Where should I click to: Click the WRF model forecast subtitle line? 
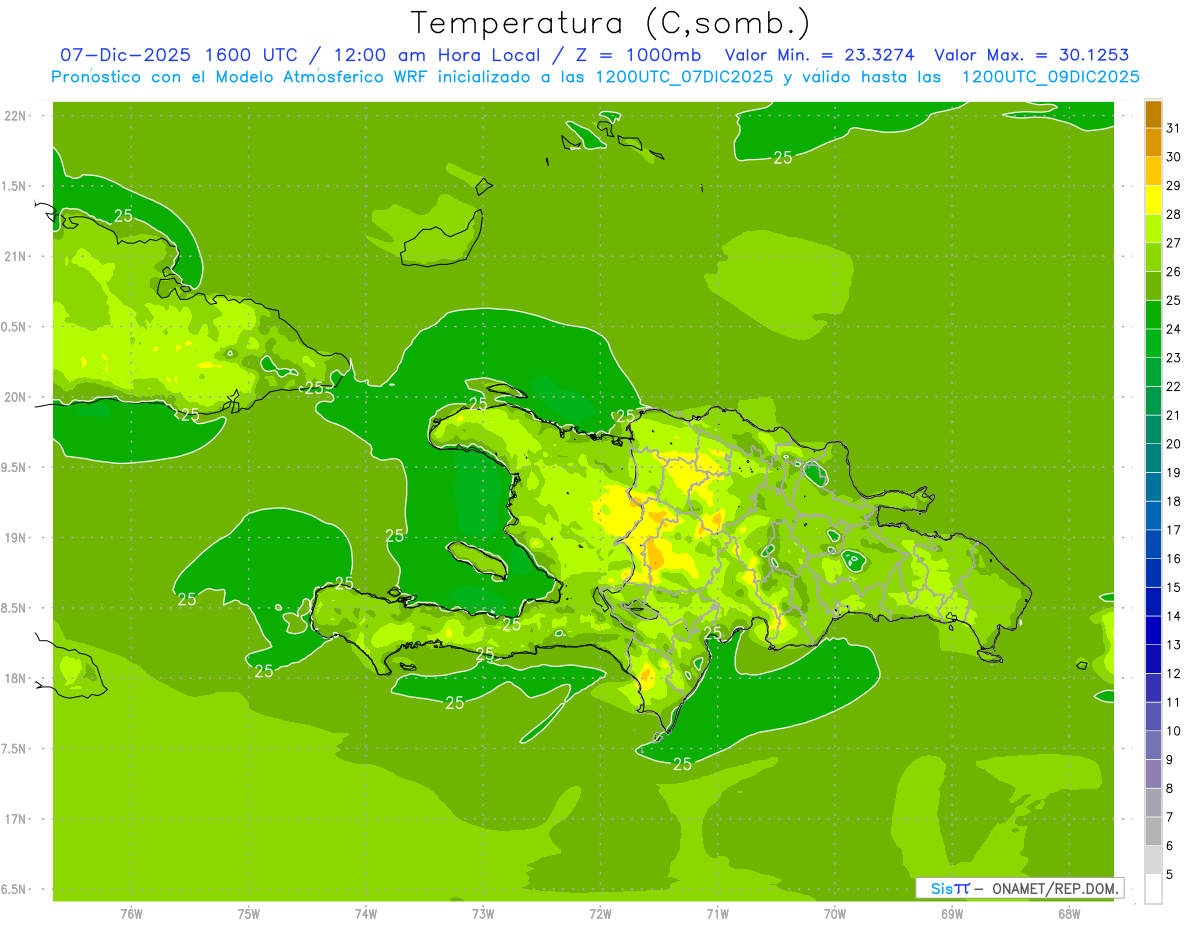pyautogui.click(x=595, y=77)
